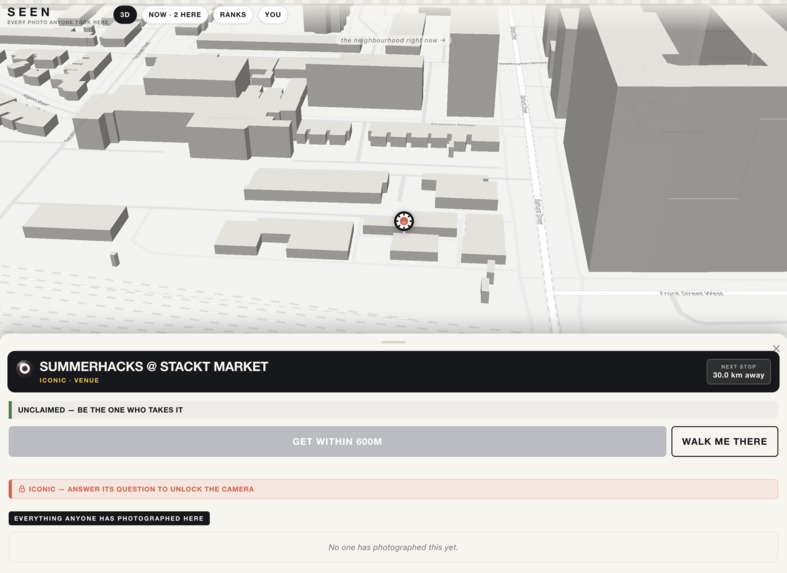787x573 pixels.
Task: Click the SEEN logo
Action: click(x=29, y=12)
